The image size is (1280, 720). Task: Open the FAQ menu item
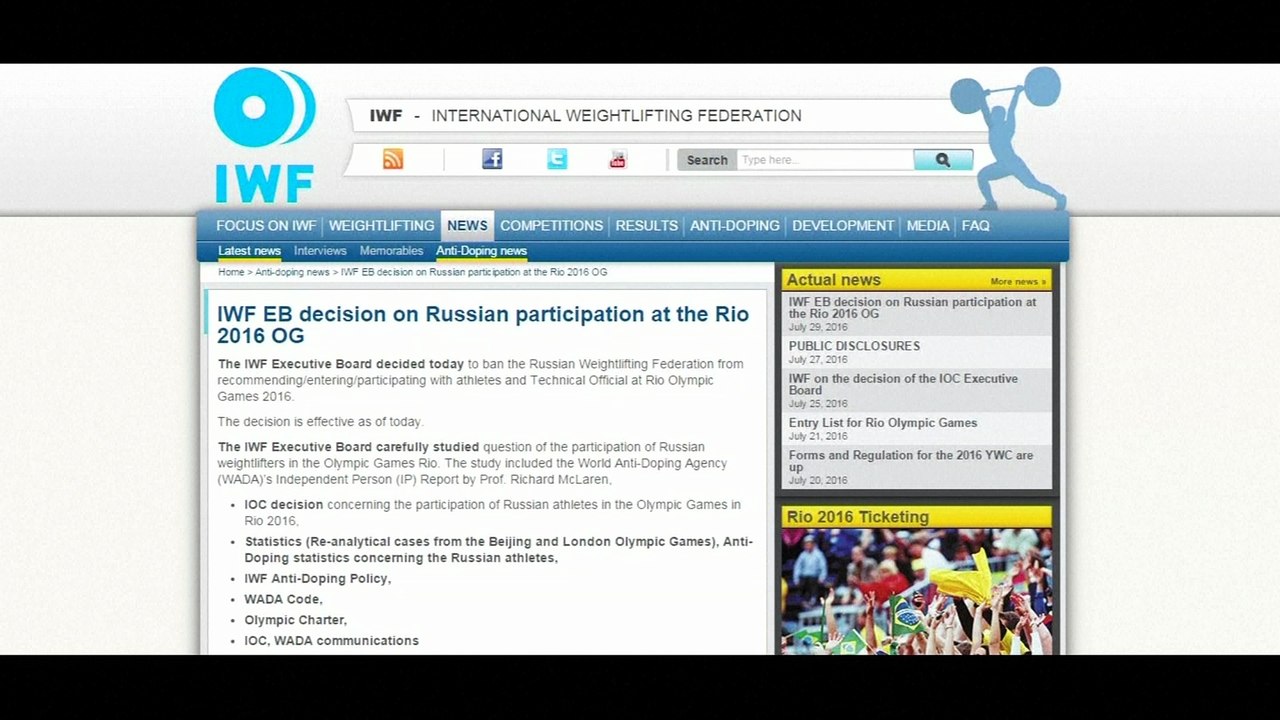coord(976,226)
